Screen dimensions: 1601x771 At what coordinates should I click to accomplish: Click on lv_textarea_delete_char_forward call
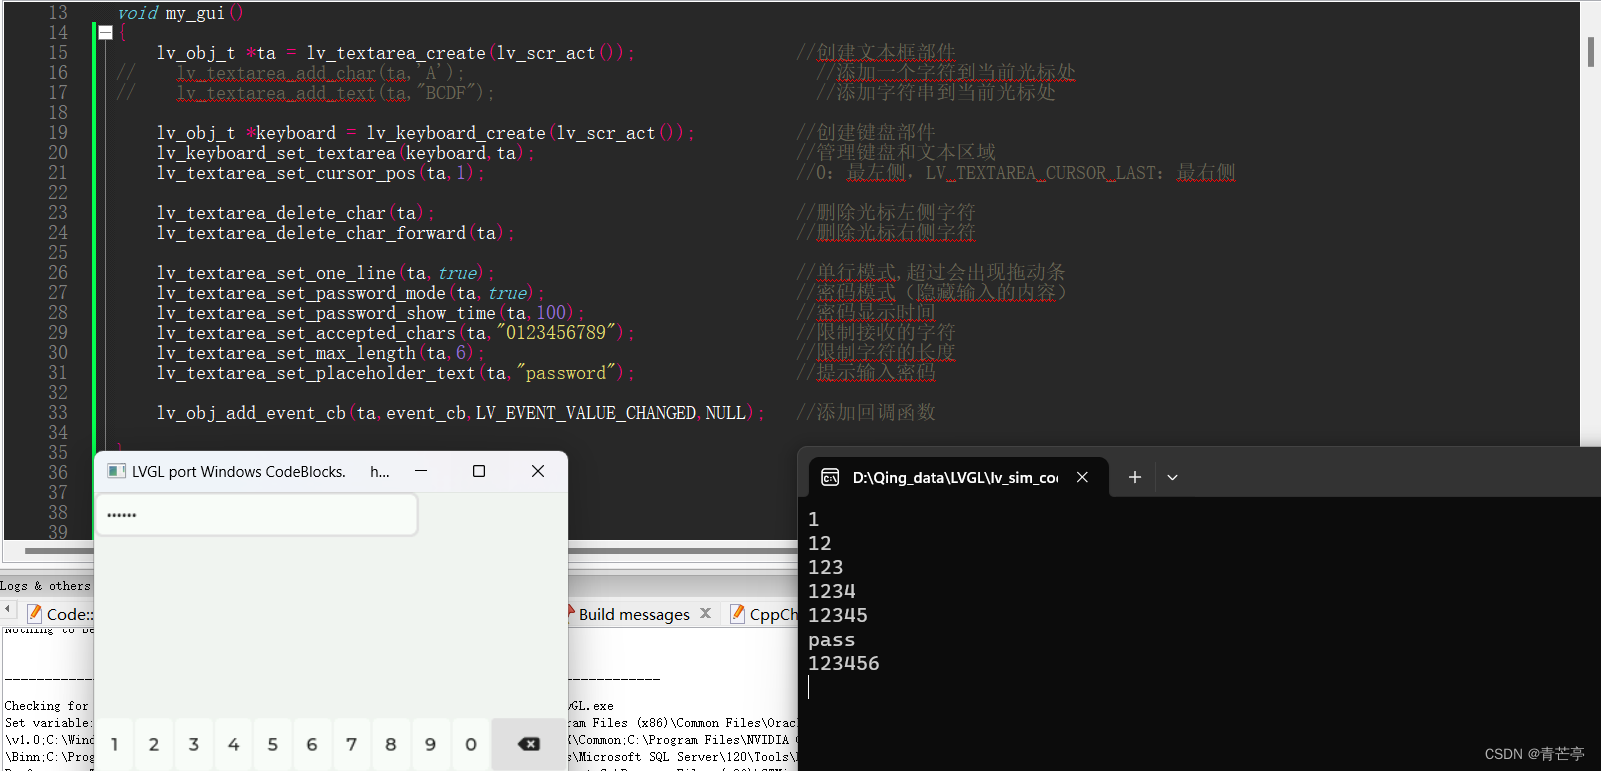click(x=311, y=233)
